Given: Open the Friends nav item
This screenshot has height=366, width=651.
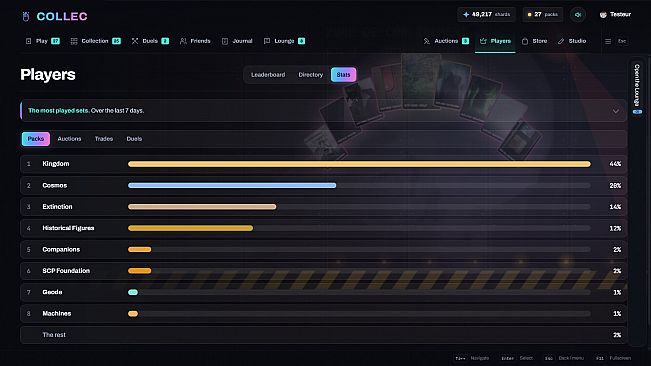Looking at the screenshot, I should tap(195, 41).
